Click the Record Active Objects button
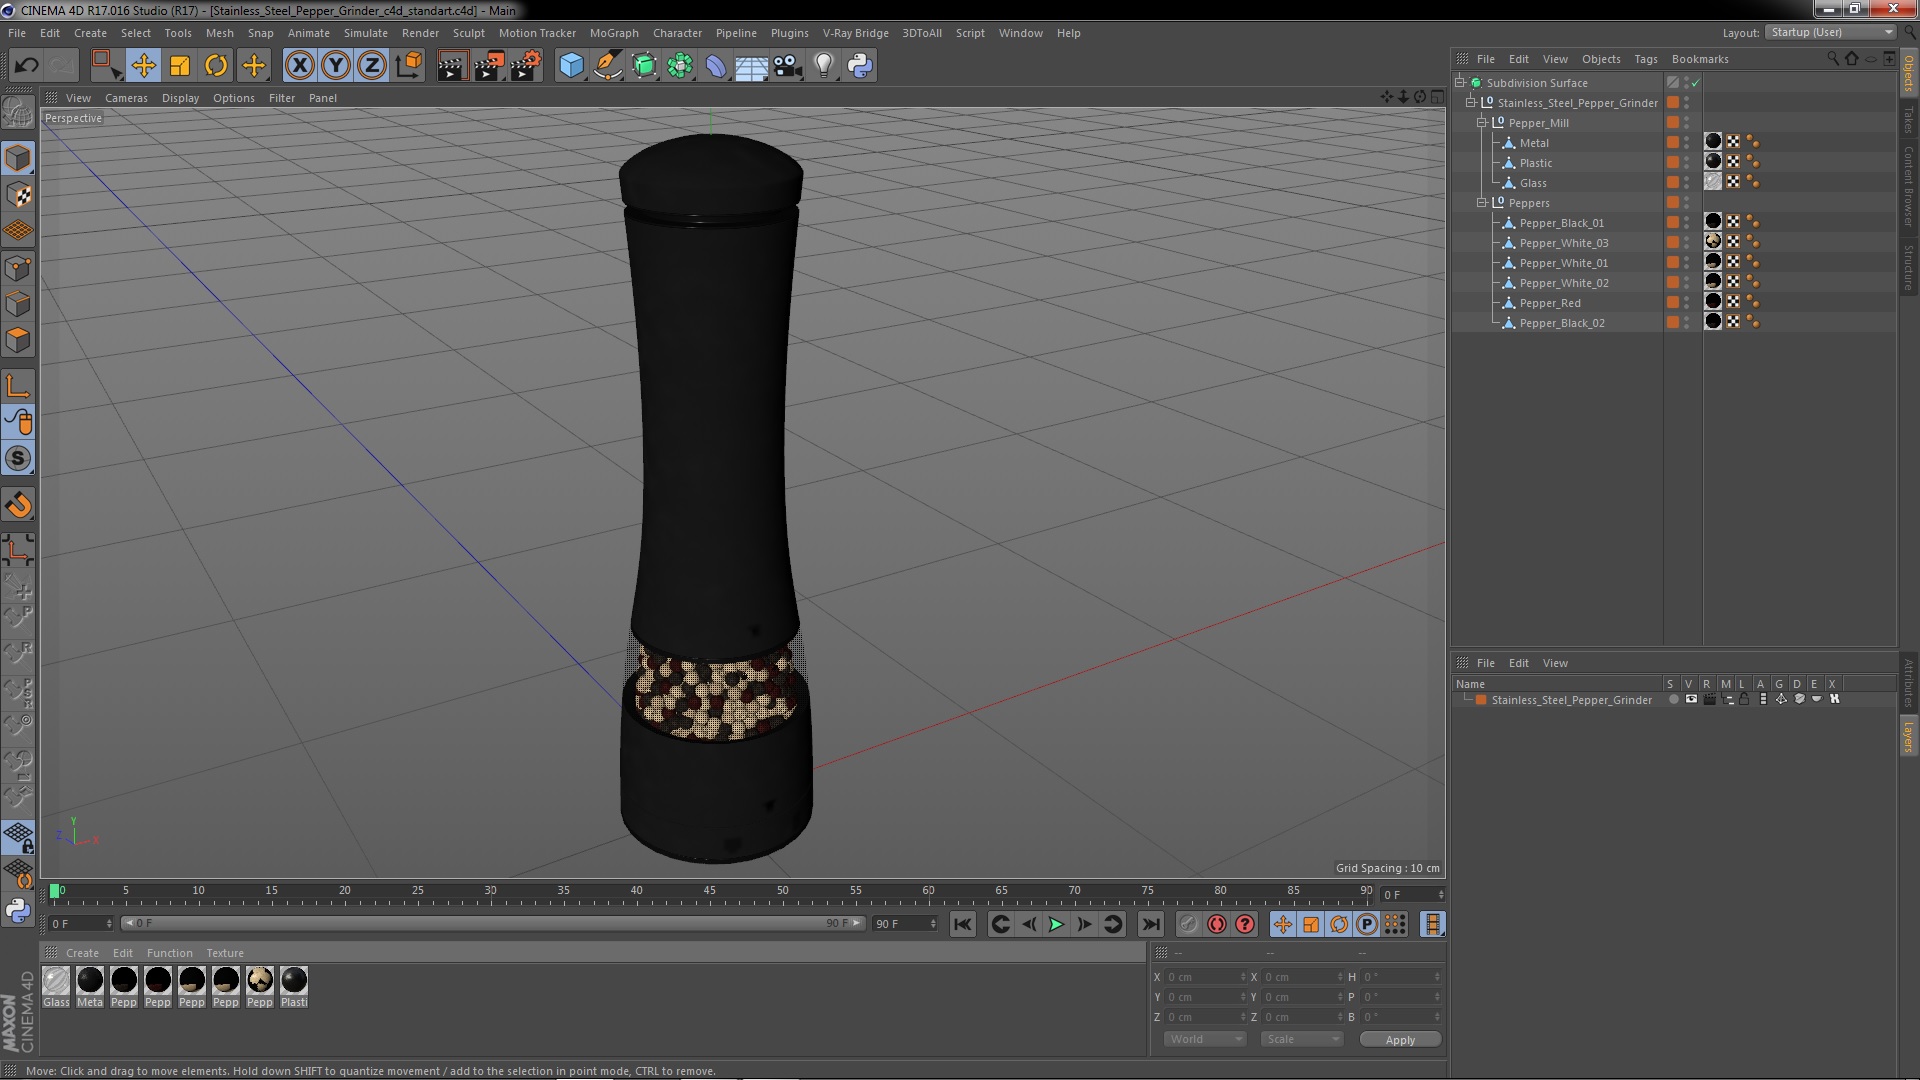The width and height of the screenshot is (1920, 1080). pos(1189,925)
